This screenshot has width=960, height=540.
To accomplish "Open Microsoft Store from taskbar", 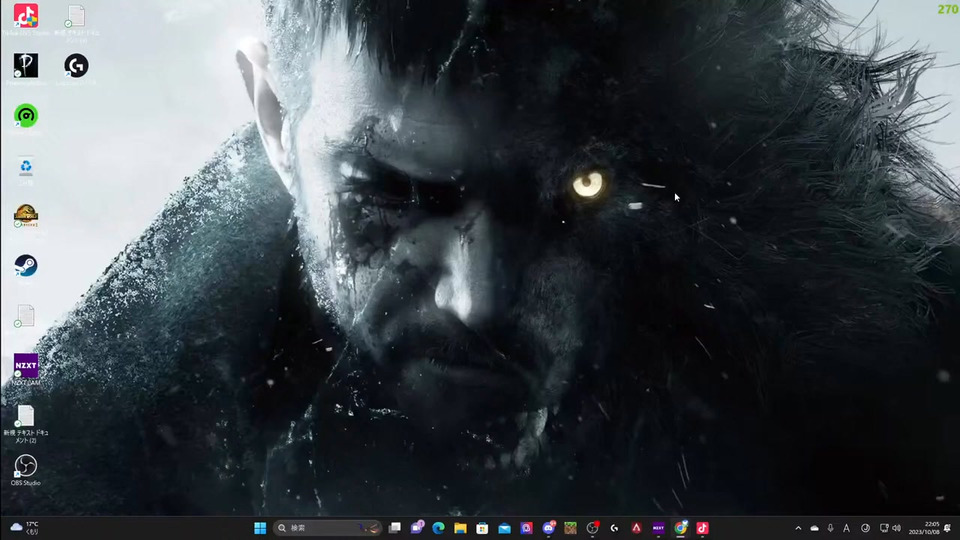I will [x=482, y=528].
